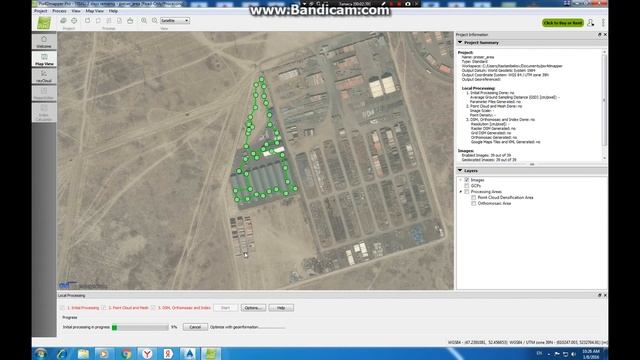
Task: Toggle DSM, Orthomosaic and Index step checkbox
Action: coord(153,308)
